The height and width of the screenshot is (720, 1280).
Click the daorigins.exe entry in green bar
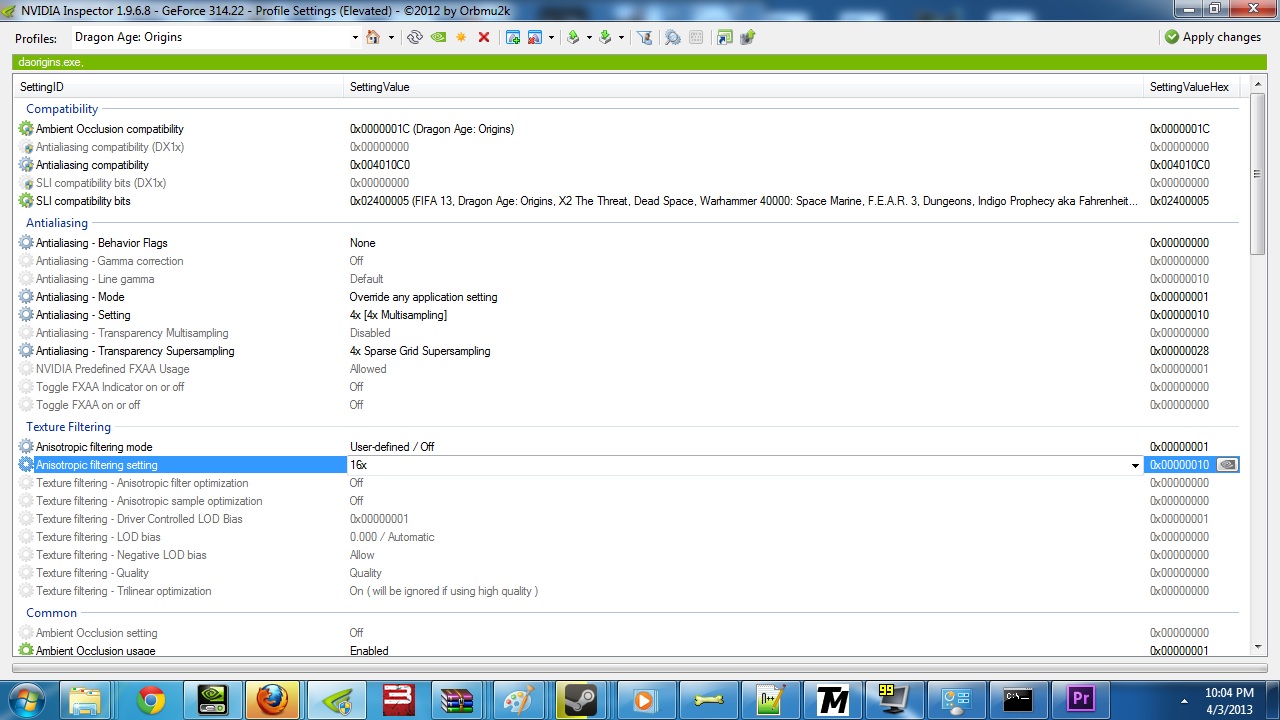click(x=50, y=62)
